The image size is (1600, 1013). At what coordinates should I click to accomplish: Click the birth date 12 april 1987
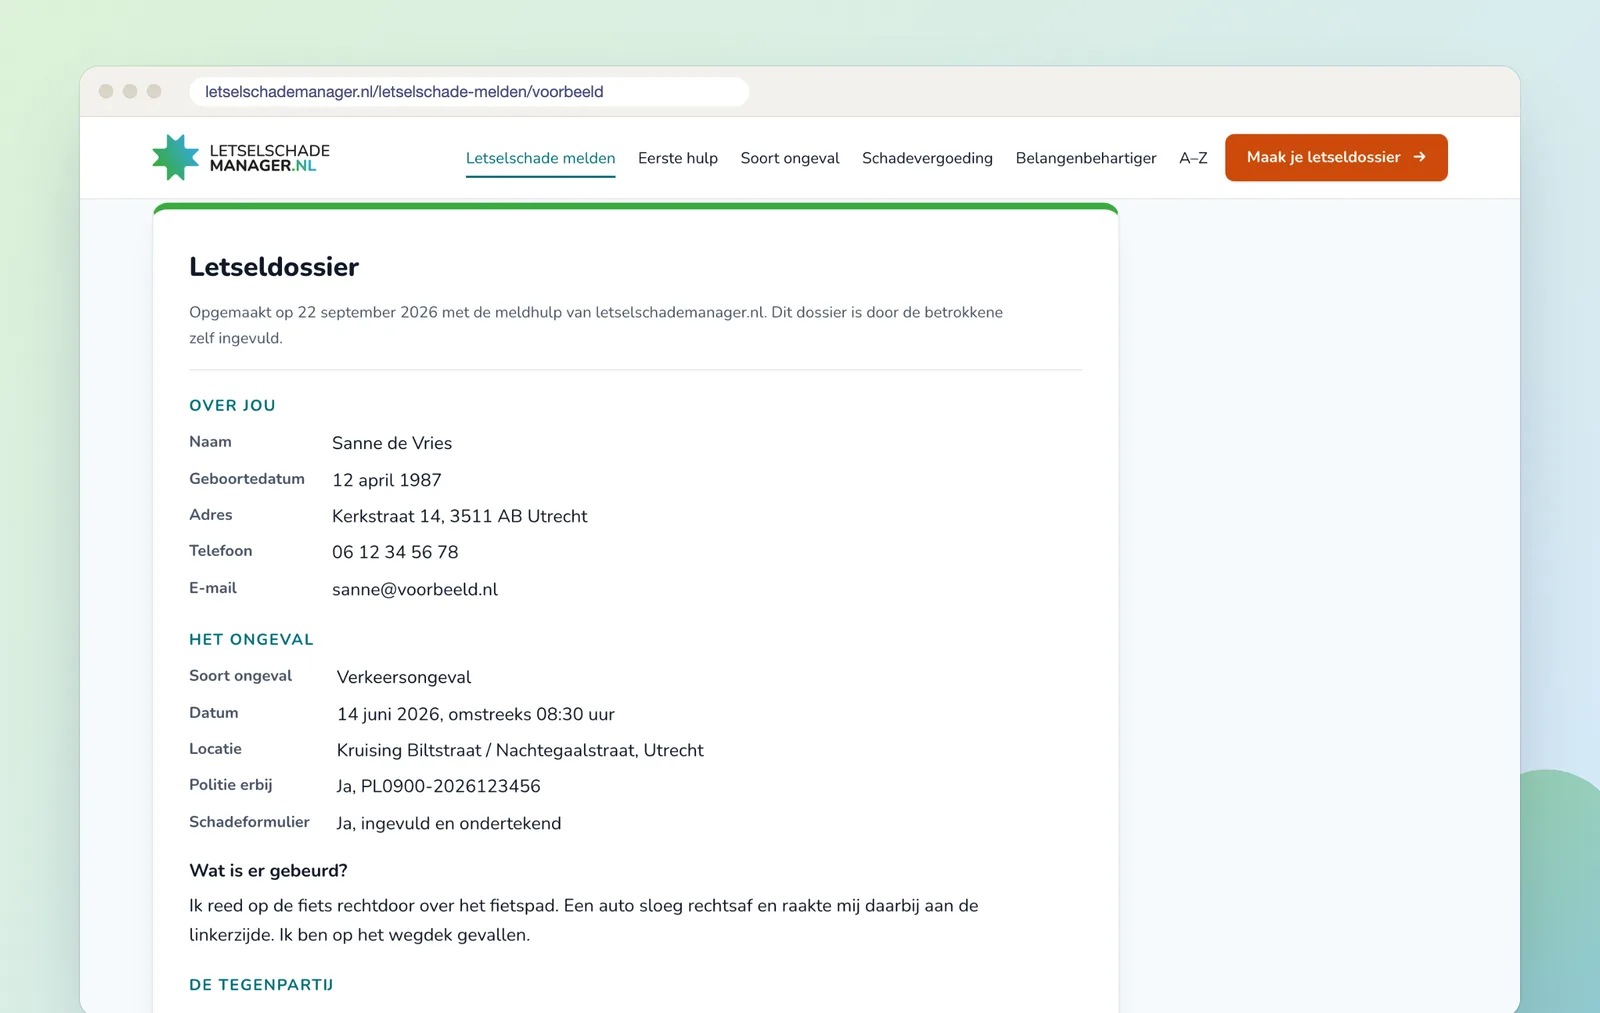[387, 480]
